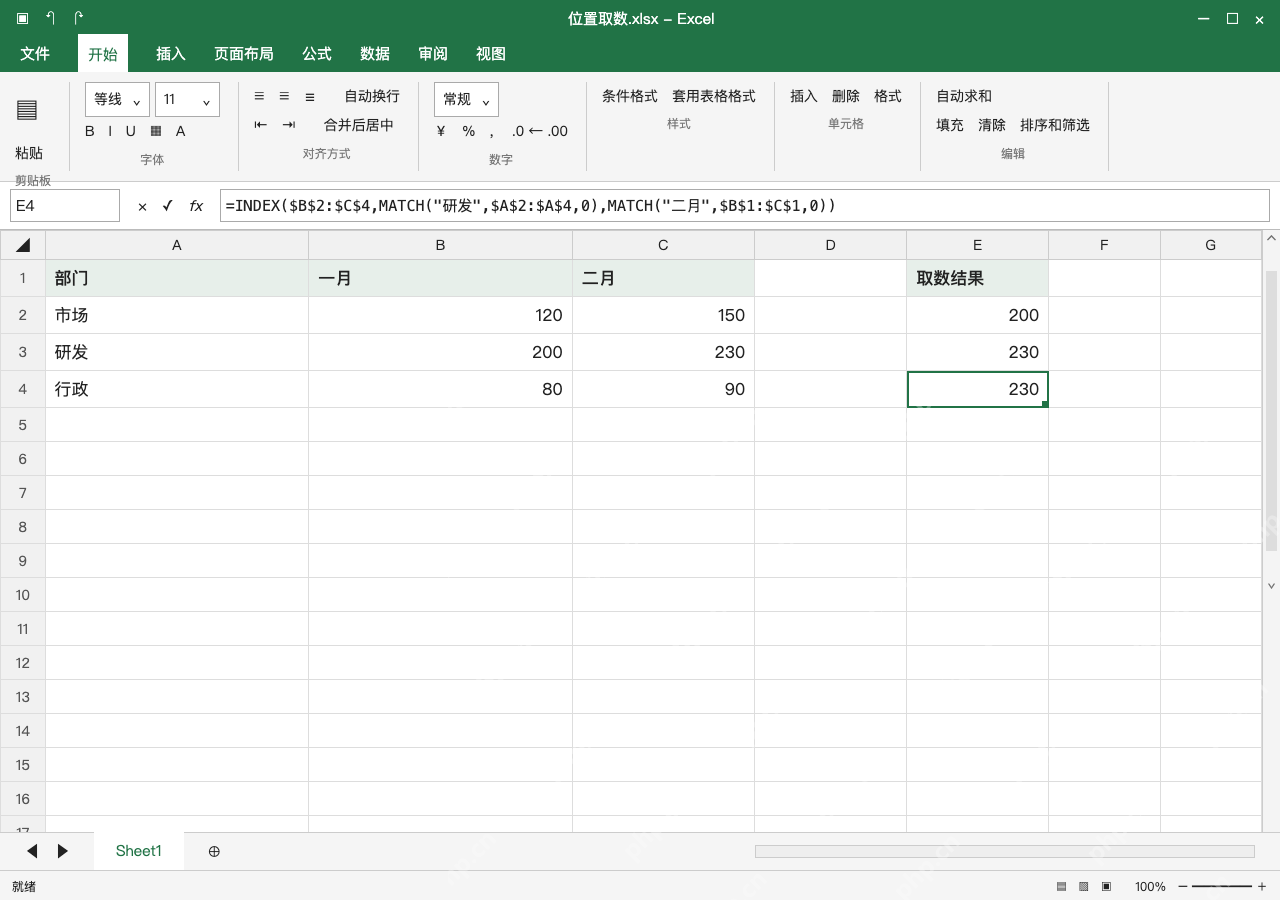This screenshot has height=900, width=1280.
Task: Click the zoom slider in status bar
Action: (1222, 886)
